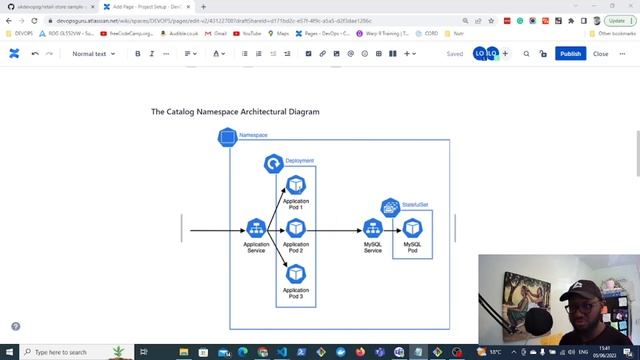The image size is (640, 360).
Task: Open the Windows Start menu
Action: click(9, 352)
